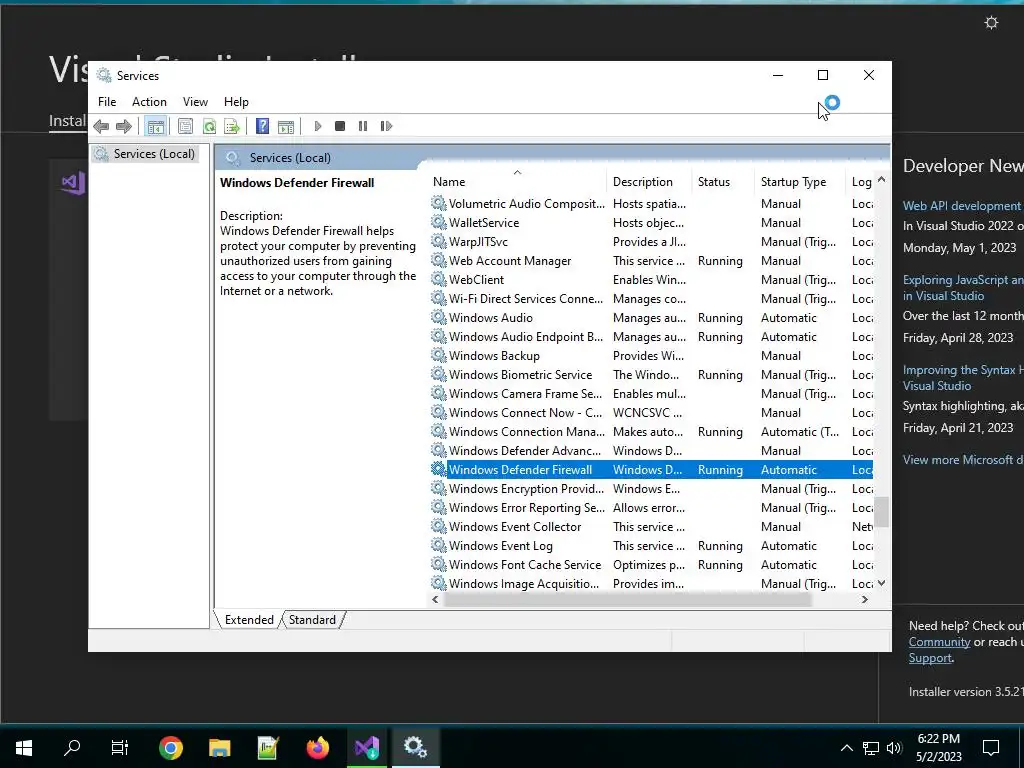Open the Support link in Visual Studio Installer

pyautogui.click(x=930, y=658)
